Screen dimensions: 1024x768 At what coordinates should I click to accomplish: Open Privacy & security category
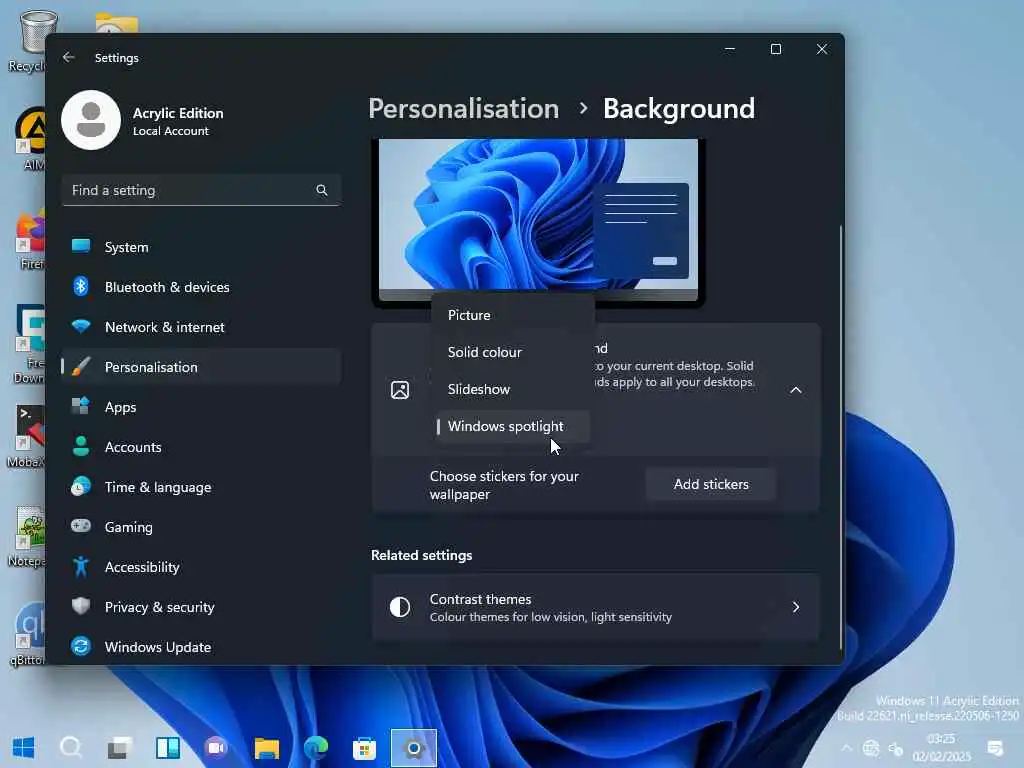point(201,607)
